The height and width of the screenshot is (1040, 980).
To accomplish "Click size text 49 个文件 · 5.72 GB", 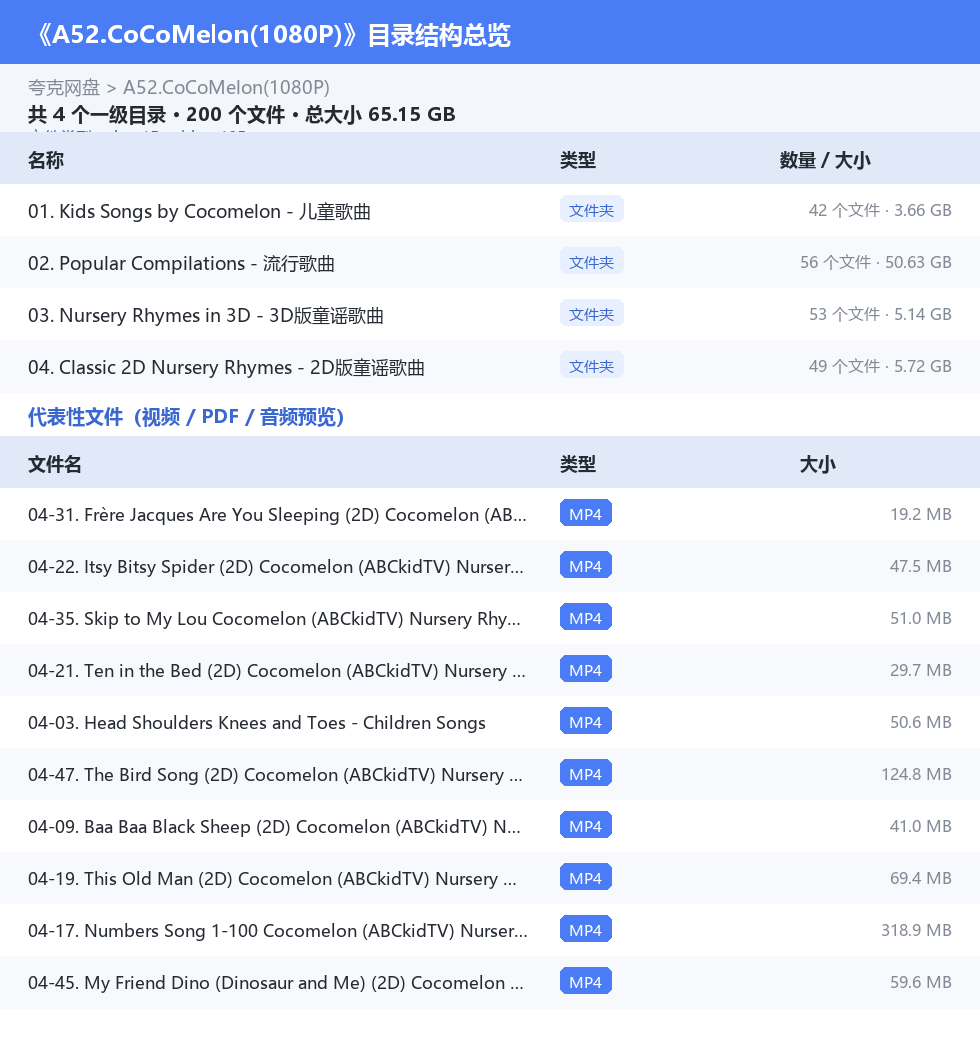I will point(880,366).
